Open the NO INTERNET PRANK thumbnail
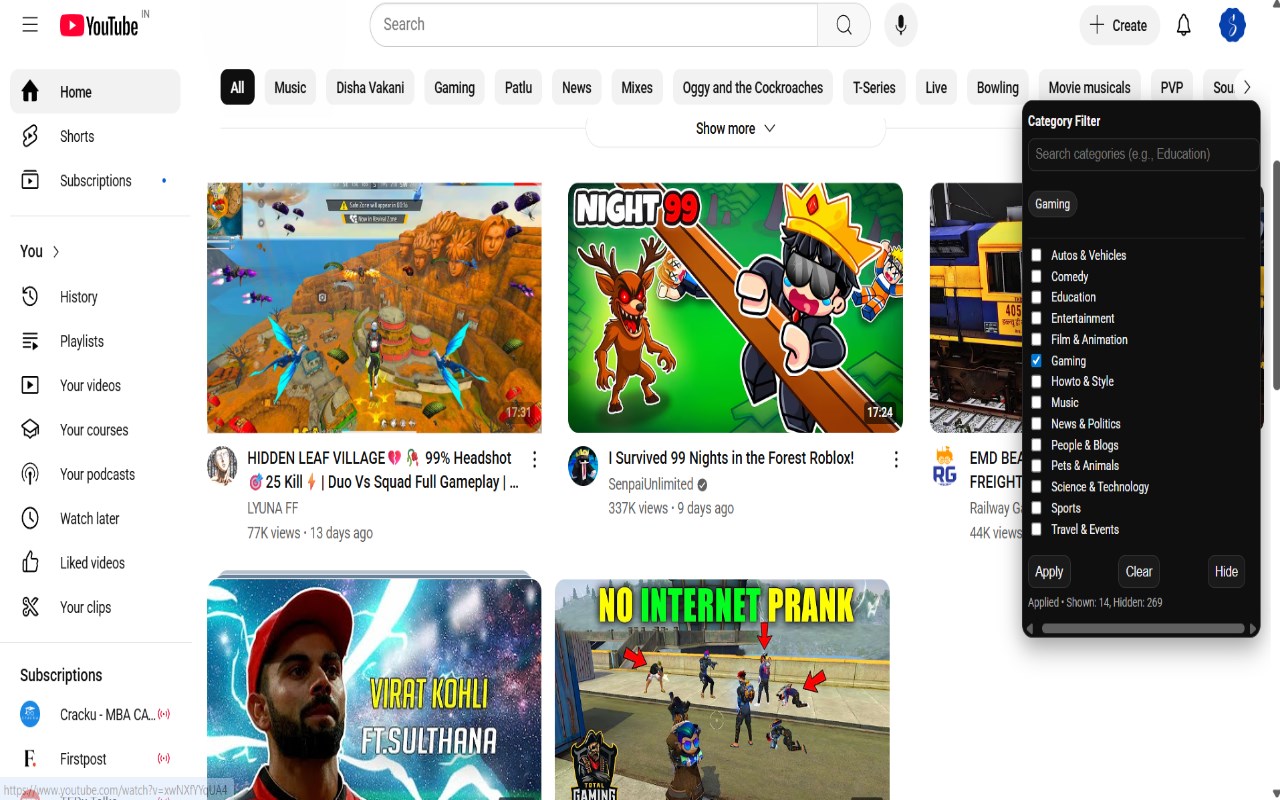Screen dimensions: 1280x800 click(x=722, y=690)
